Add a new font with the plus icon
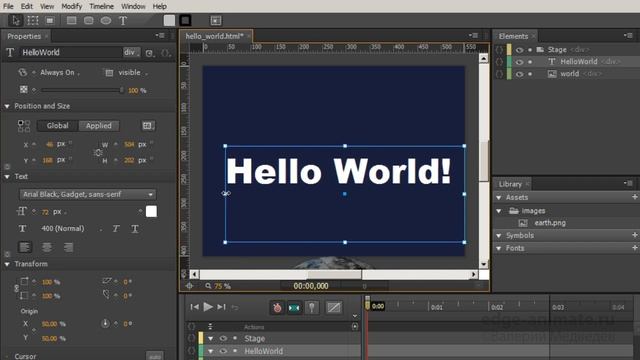Screen dimensions: 640x360 click(635, 248)
